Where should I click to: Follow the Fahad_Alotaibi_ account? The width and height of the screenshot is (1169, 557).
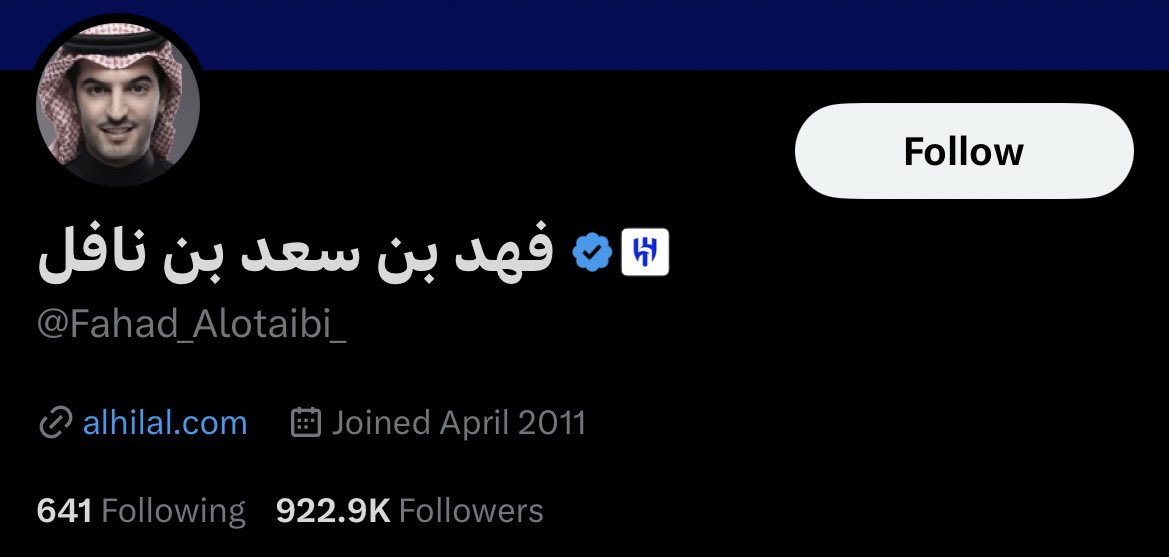click(x=964, y=151)
